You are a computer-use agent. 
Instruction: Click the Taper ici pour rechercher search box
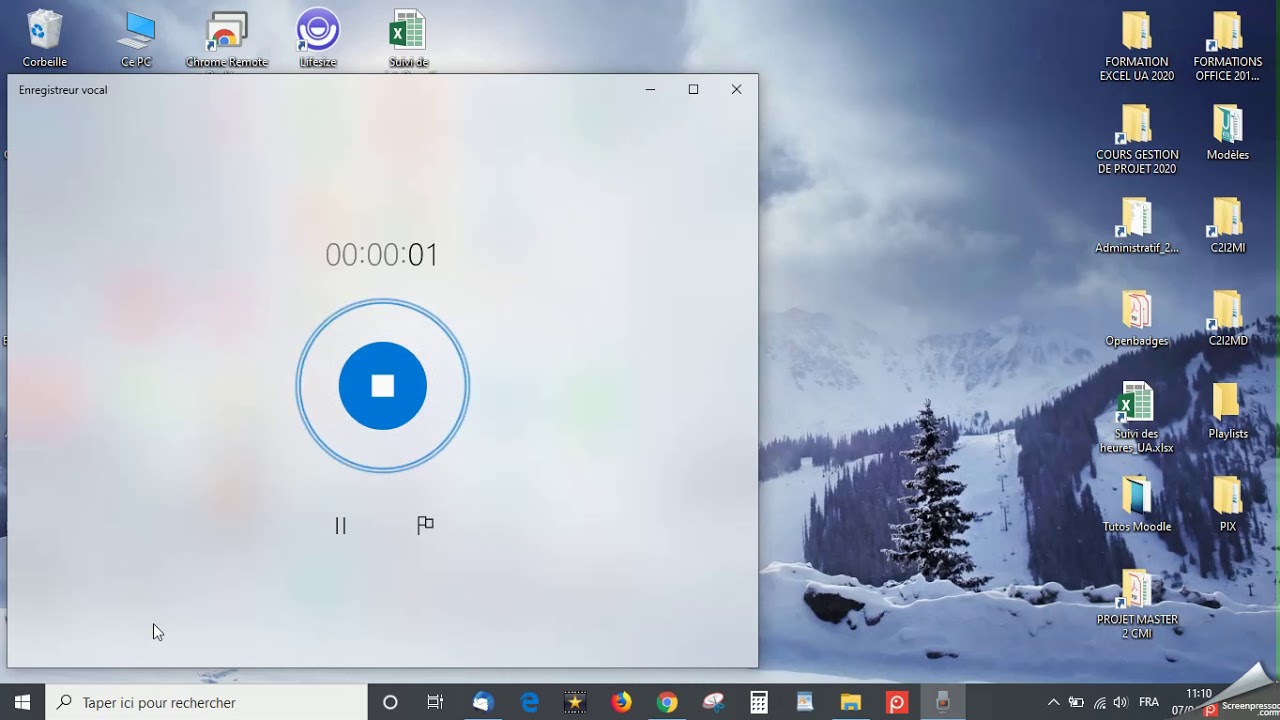[x=206, y=702]
